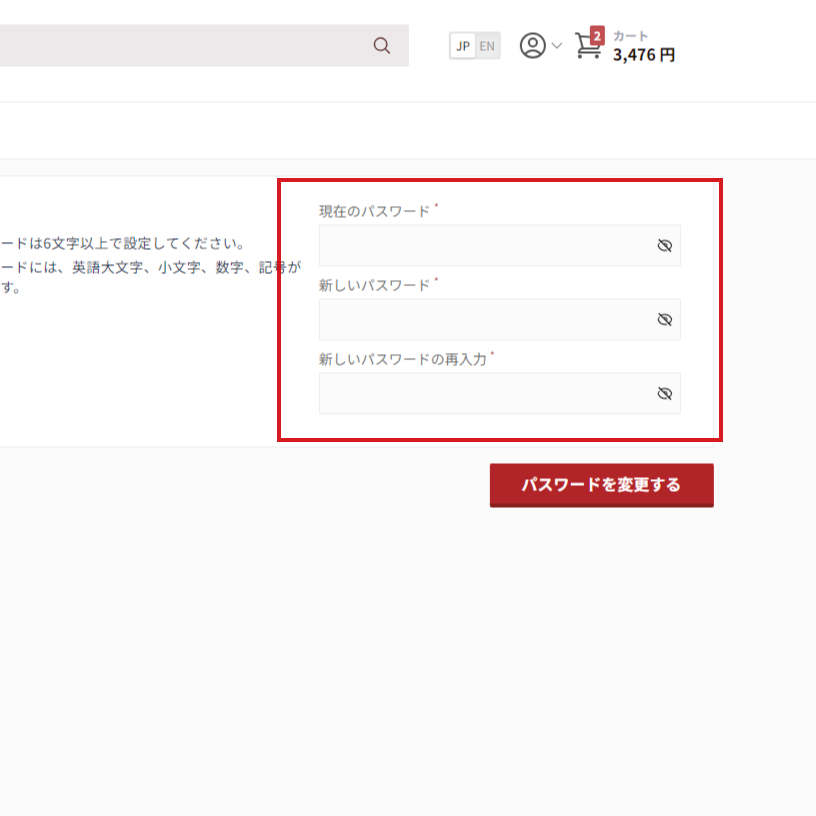Expand the account dropdown chevron
This screenshot has height=816, width=816.
click(556, 46)
